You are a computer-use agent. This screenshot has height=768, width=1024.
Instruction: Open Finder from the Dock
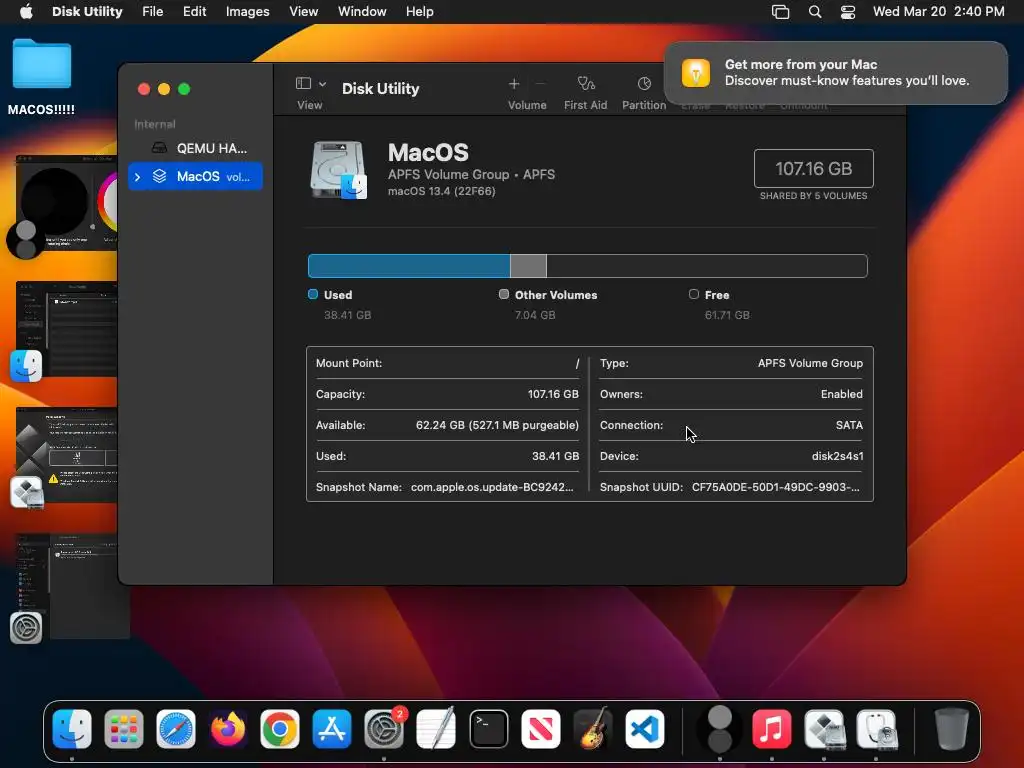click(72, 729)
